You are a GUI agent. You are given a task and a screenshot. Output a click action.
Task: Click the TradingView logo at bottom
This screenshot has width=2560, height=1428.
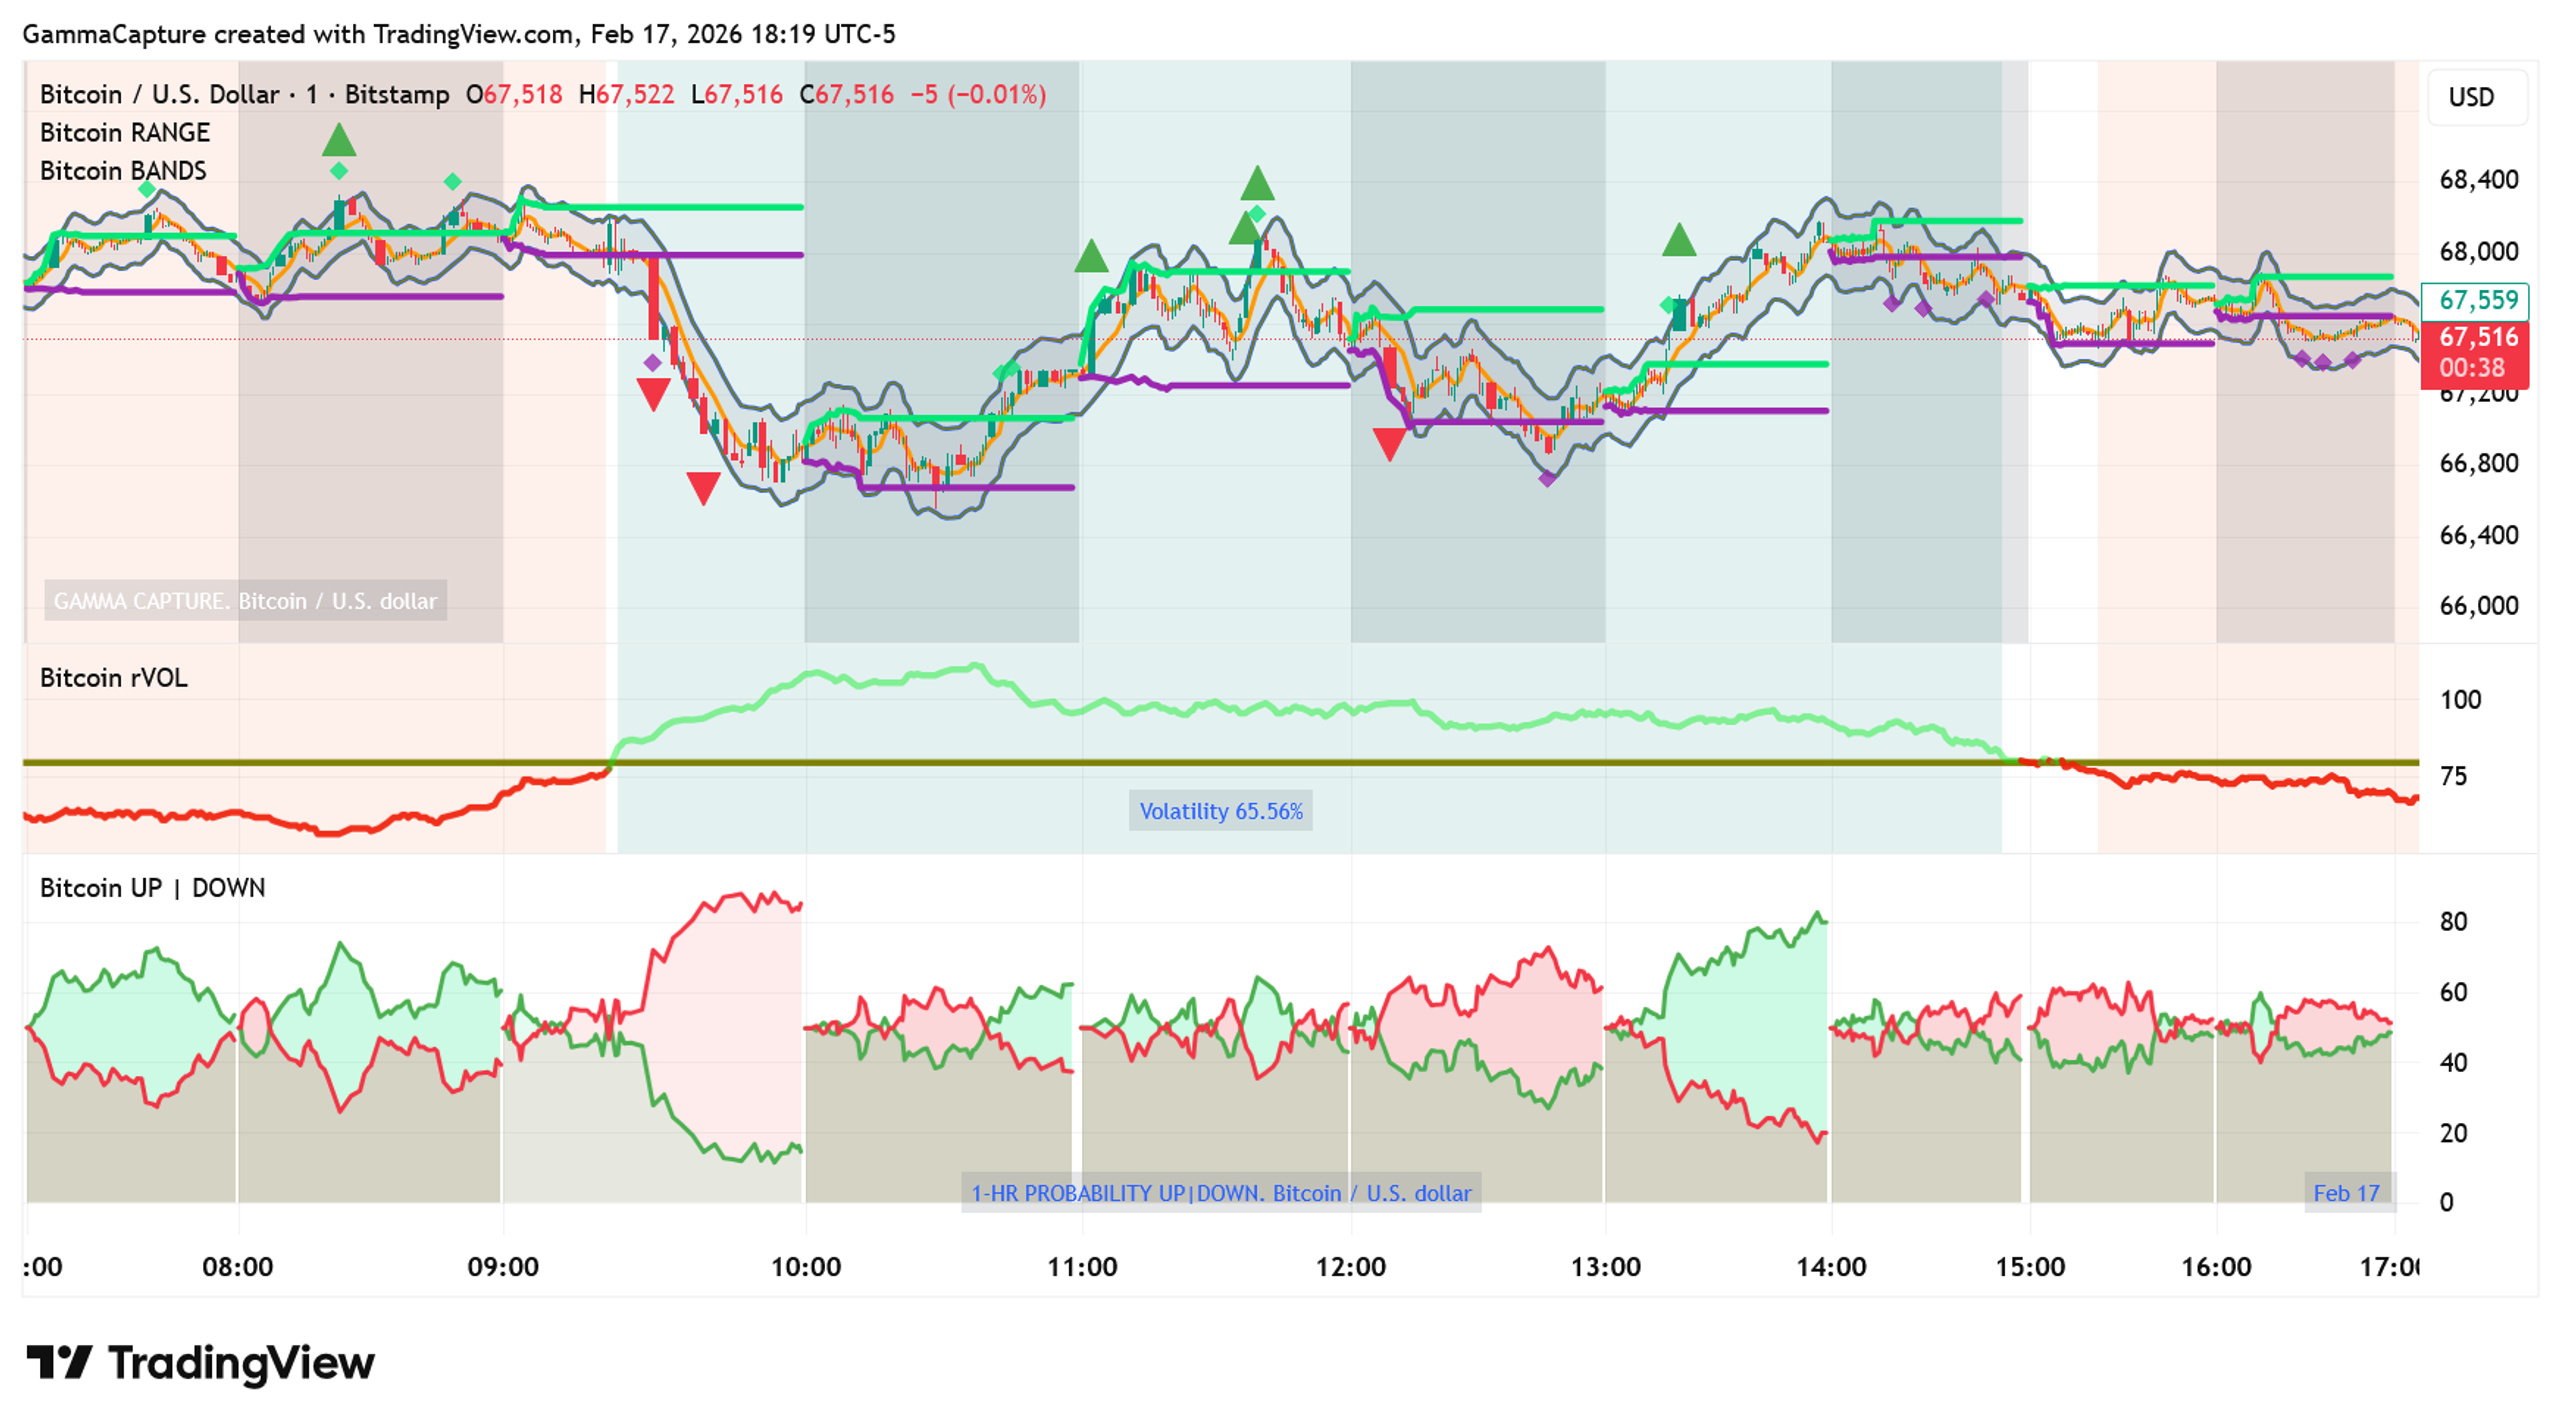[200, 1363]
